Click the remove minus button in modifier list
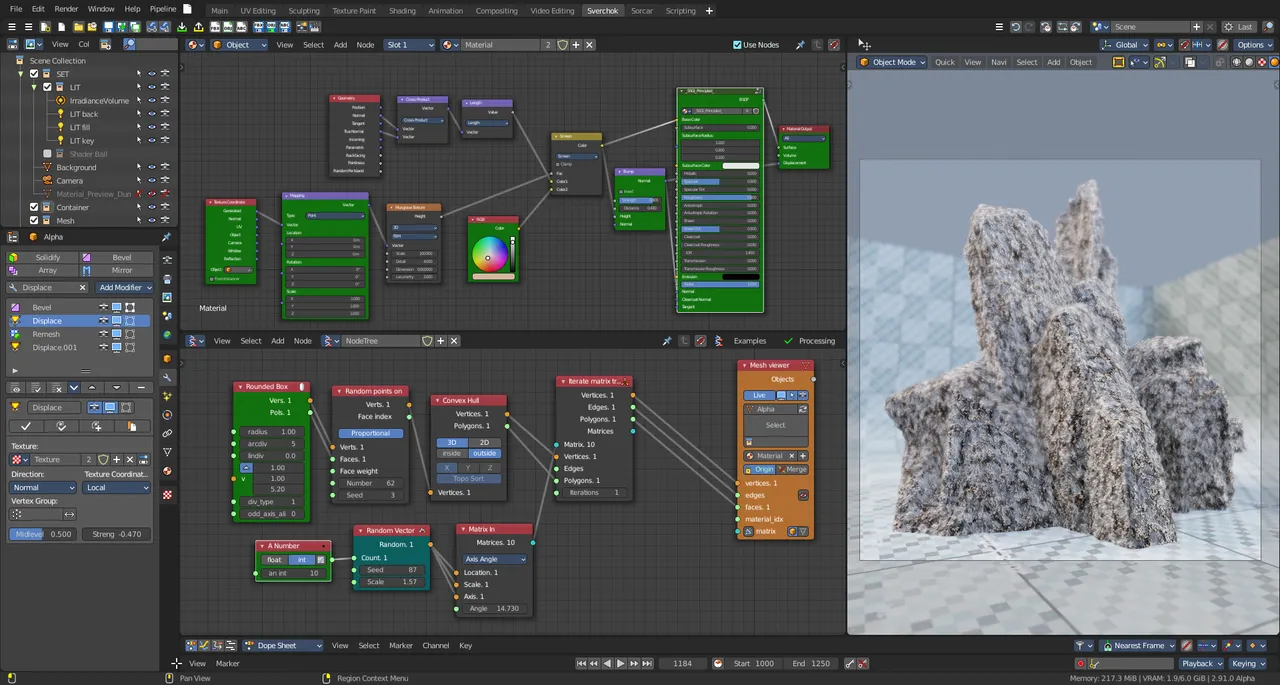The image size is (1280, 685). [x=141, y=388]
